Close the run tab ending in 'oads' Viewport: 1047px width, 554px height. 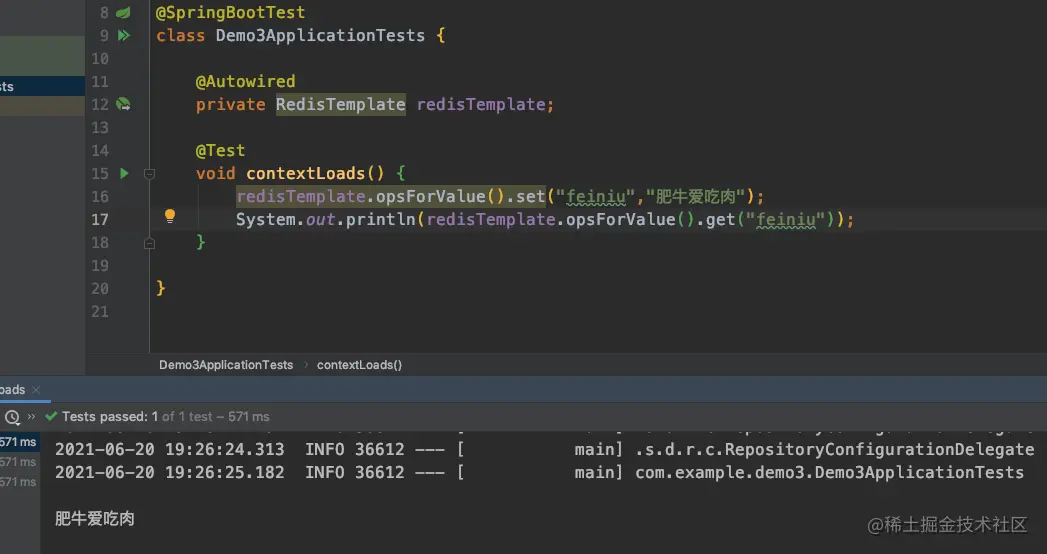(x=36, y=390)
